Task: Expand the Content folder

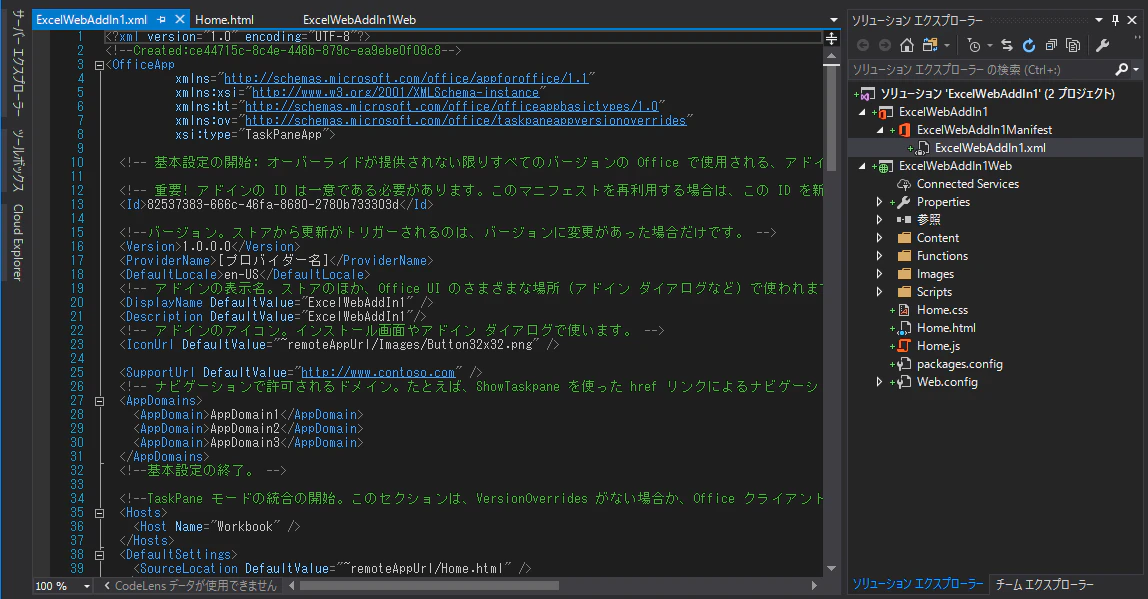Action: [879, 238]
